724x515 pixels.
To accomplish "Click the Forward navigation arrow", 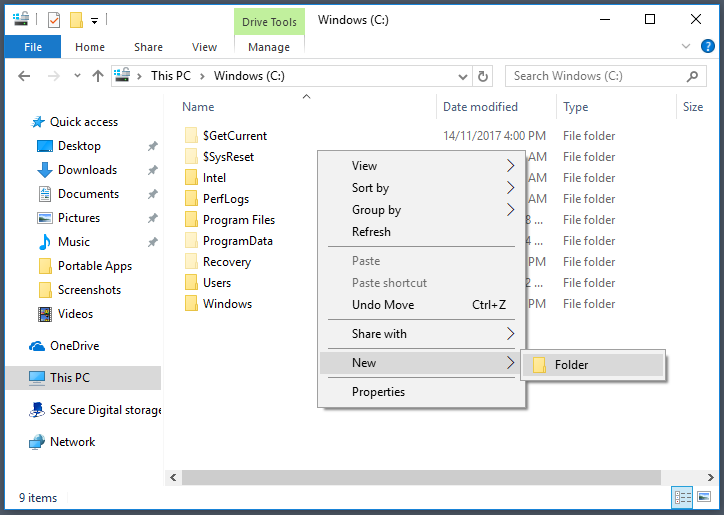I will point(54,76).
